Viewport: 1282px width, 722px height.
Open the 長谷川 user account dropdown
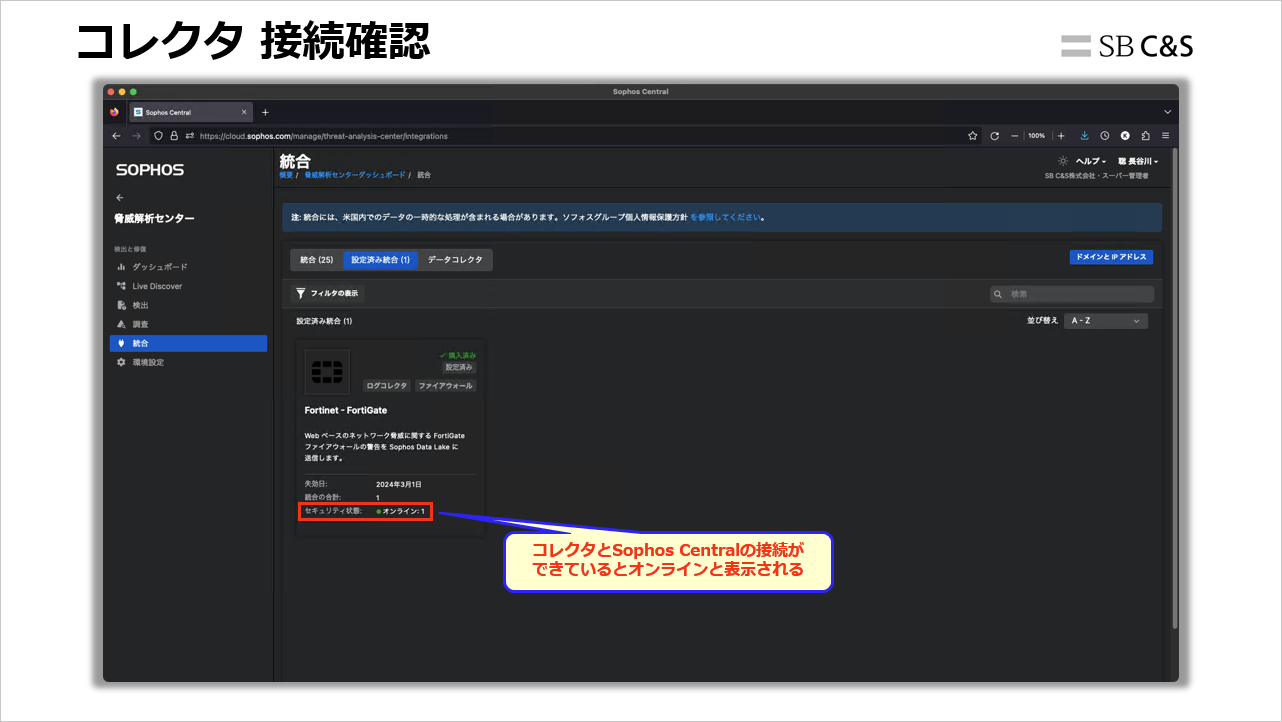(1138, 161)
